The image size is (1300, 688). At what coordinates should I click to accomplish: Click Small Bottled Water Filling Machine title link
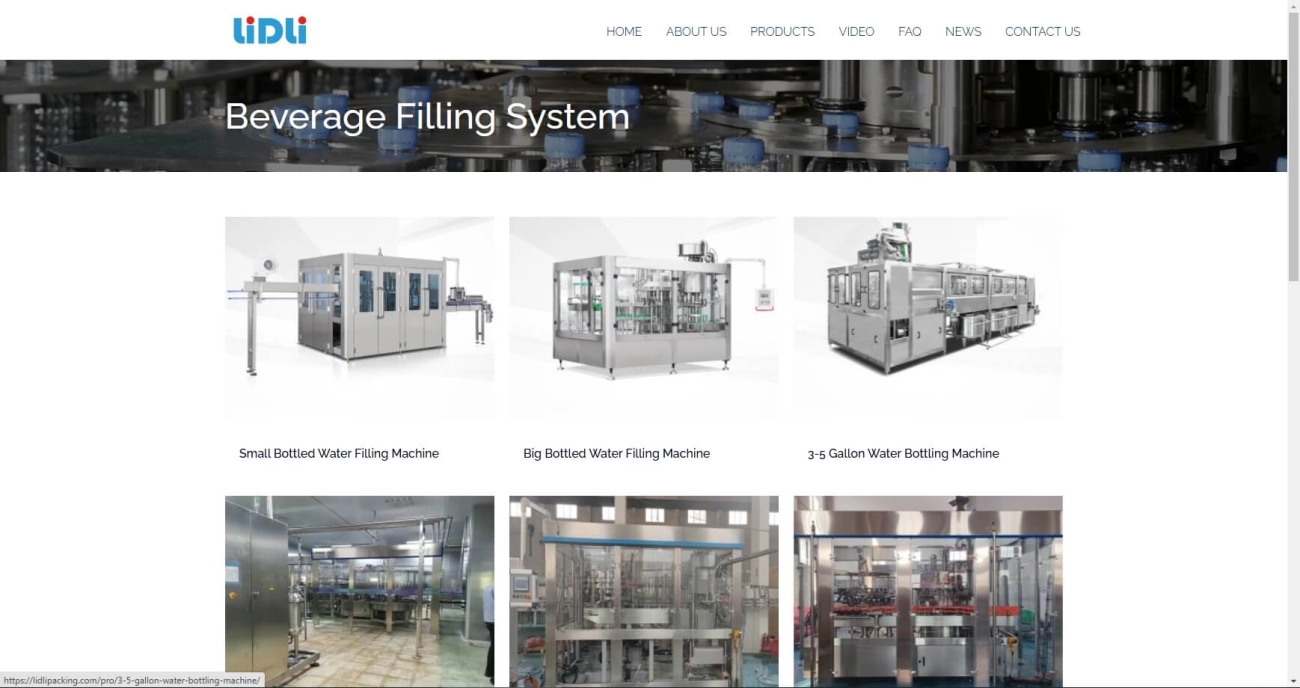339,454
